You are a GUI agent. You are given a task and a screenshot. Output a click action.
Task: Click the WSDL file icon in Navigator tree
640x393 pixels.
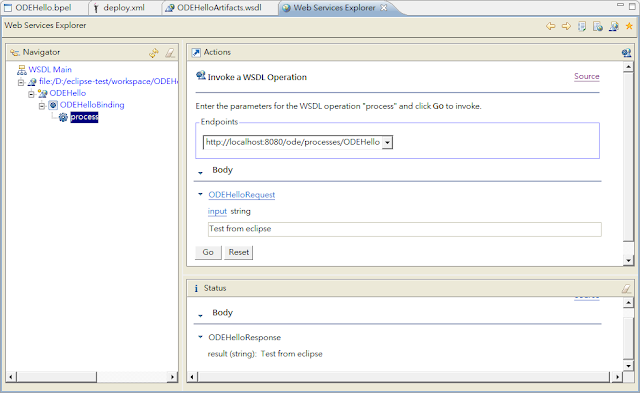coord(32,82)
